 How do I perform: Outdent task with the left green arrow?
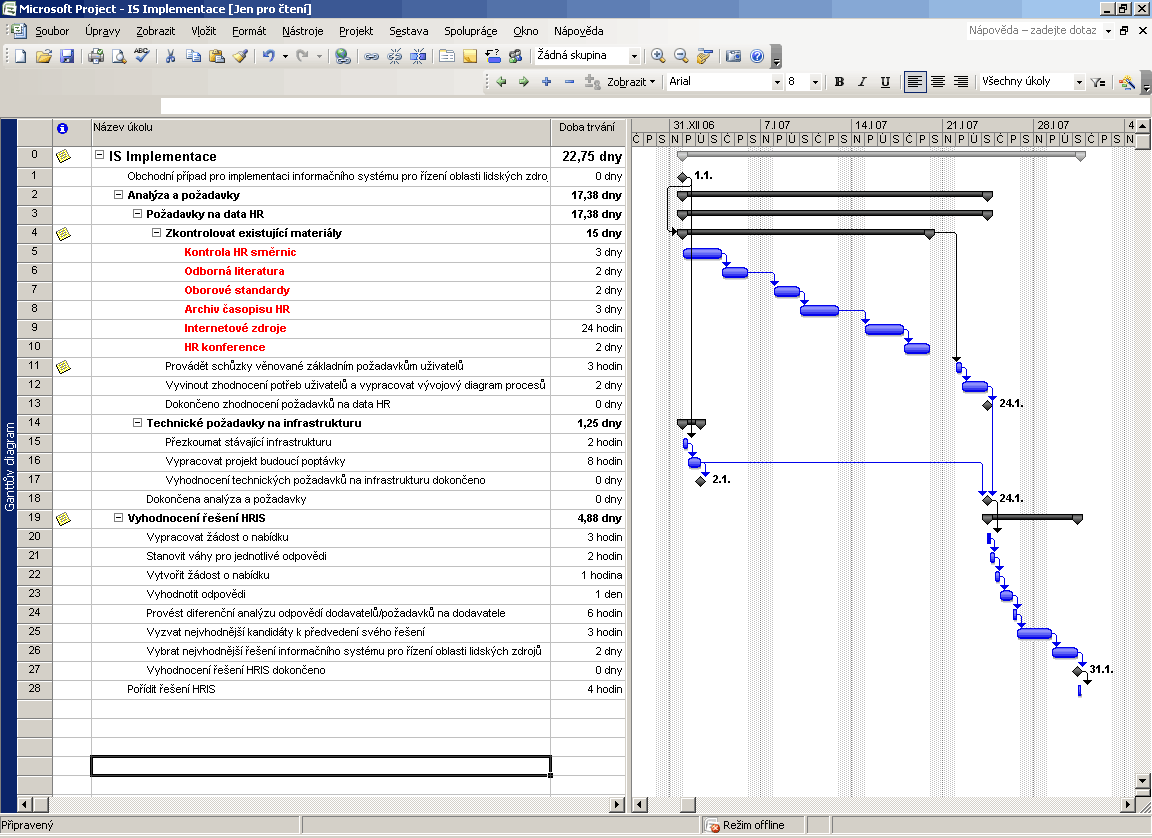pyautogui.click(x=502, y=82)
